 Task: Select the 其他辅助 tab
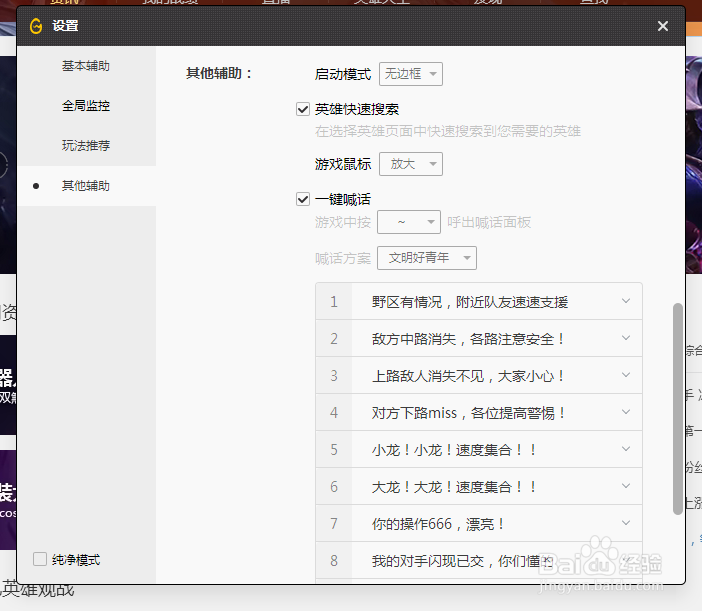click(x=86, y=186)
